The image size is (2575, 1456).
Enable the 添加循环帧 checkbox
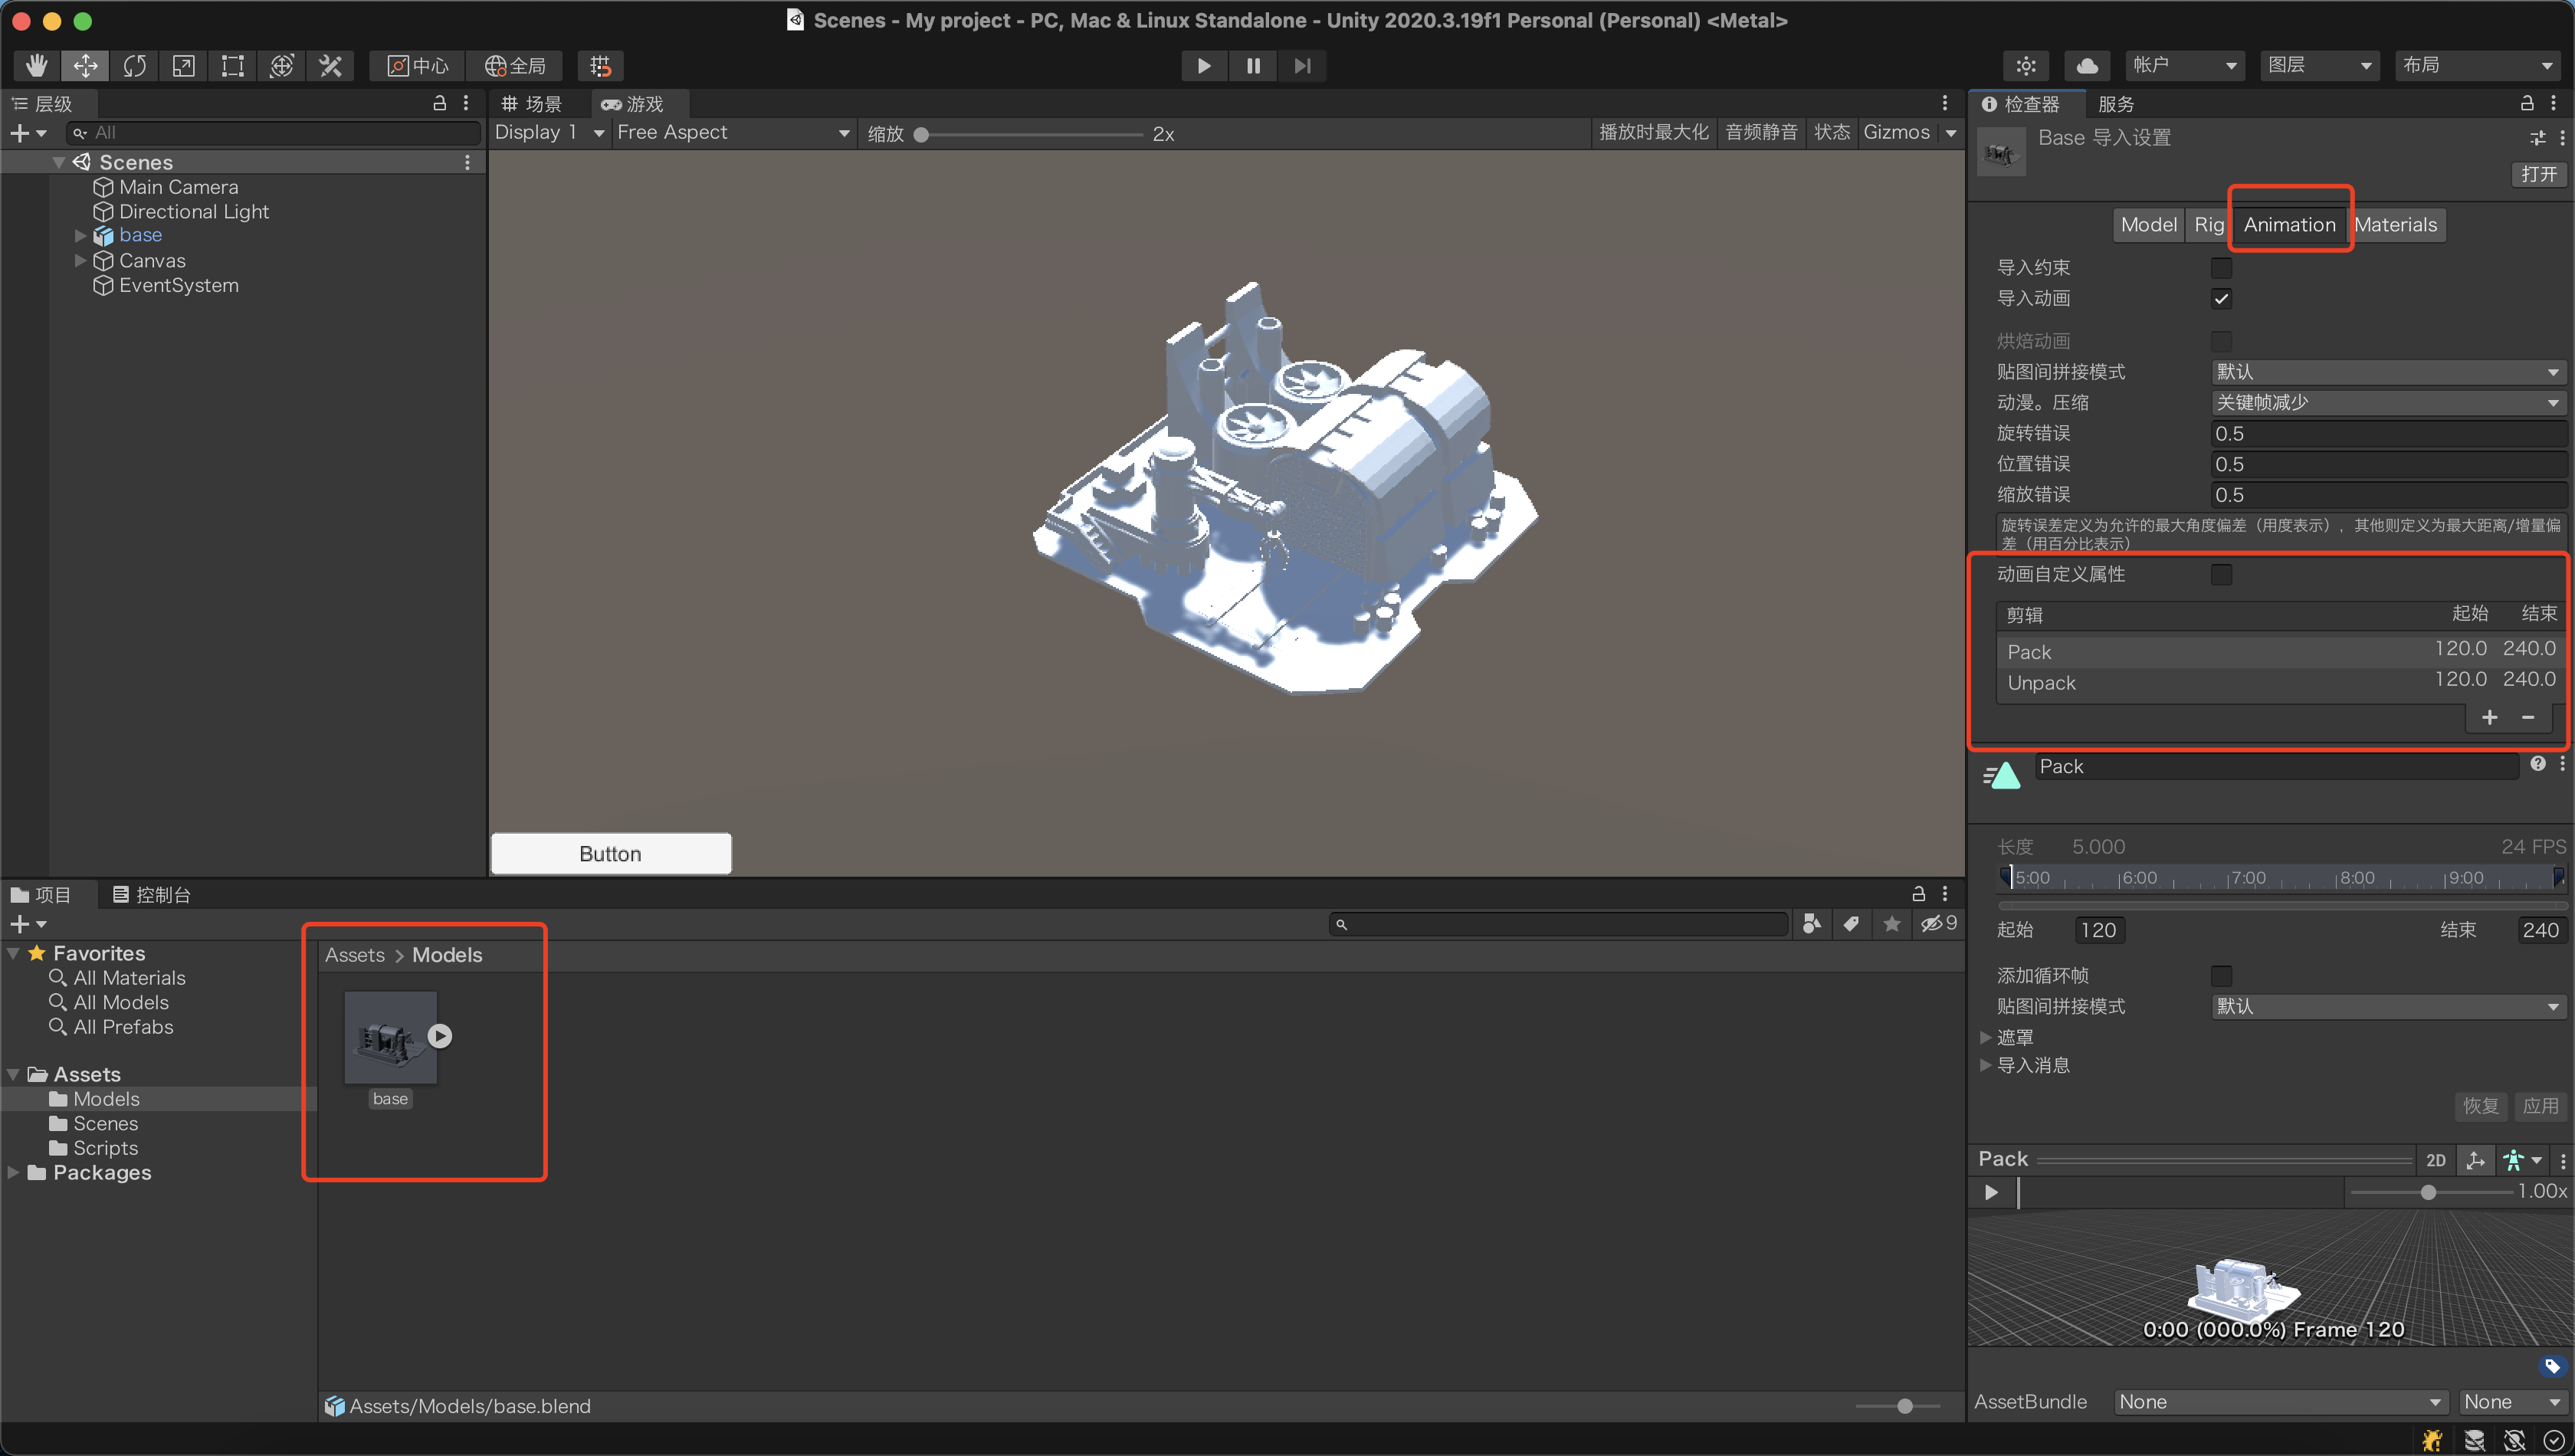(x=2221, y=976)
